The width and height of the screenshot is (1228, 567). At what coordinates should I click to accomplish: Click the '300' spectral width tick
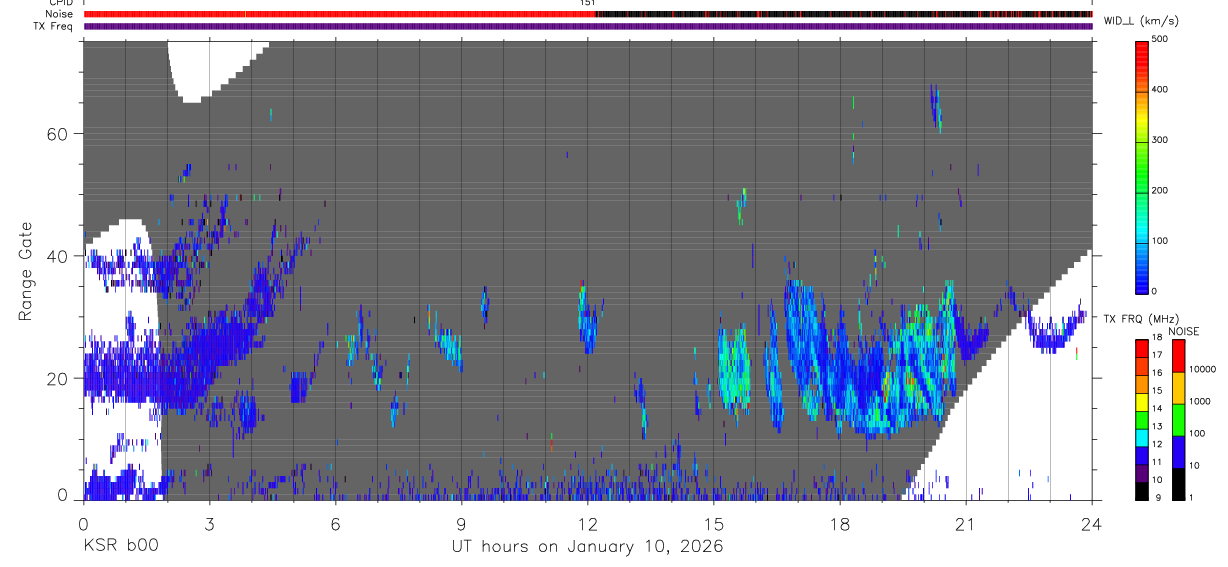pyautogui.click(x=1160, y=140)
